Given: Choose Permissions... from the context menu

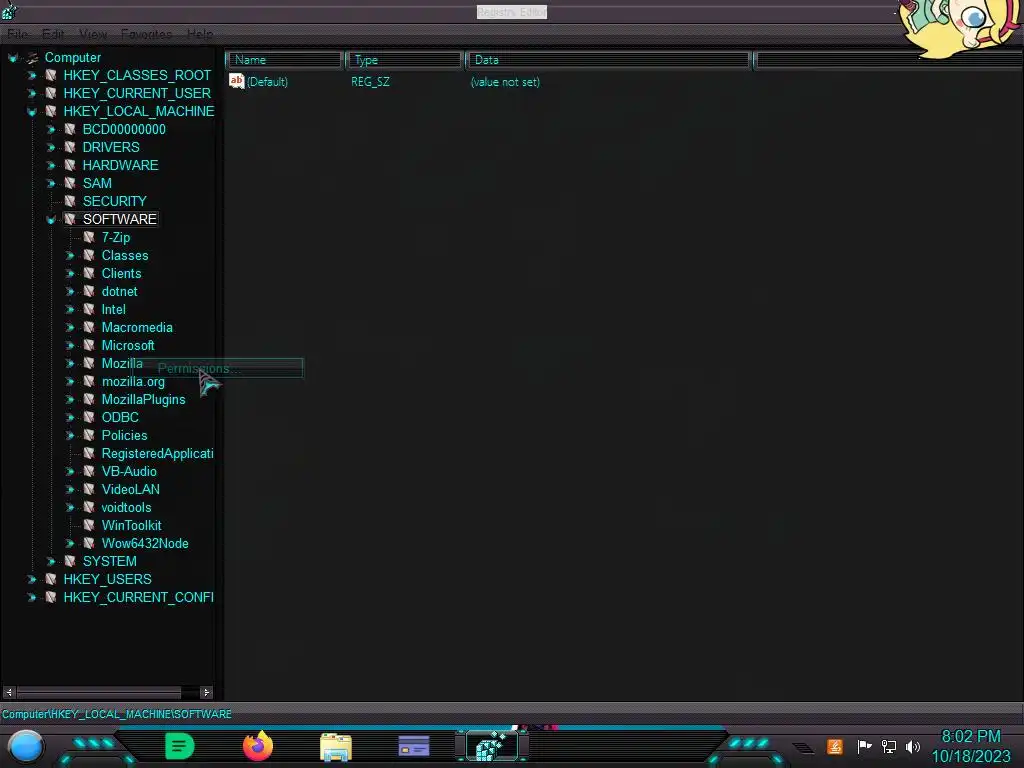Looking at the screenshot, I should click(219, 368).
